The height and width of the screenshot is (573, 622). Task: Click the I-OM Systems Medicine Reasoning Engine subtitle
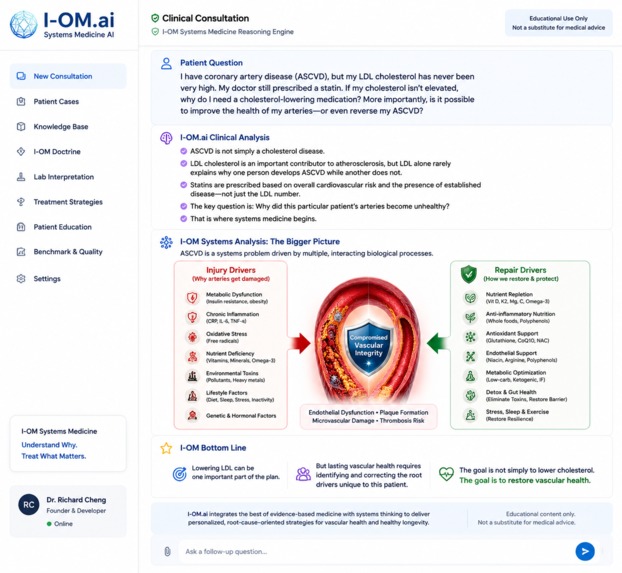pyautogui.click(x=228, y=32)
